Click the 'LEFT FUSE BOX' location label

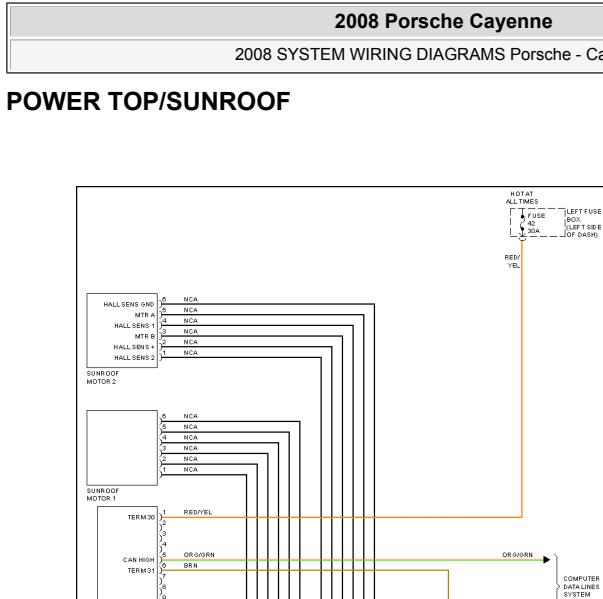tap(583, 223)
